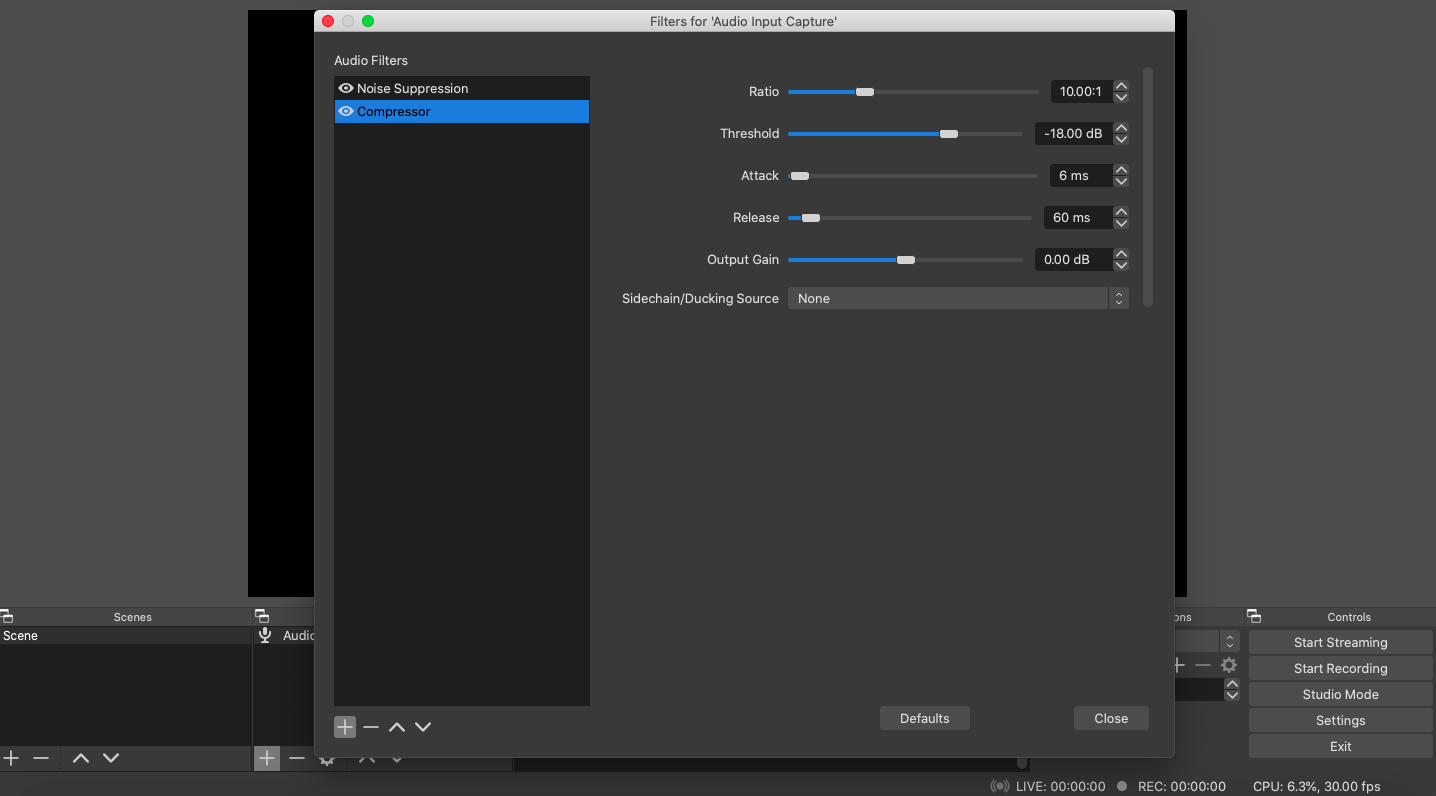Move selected filter down in list
The width and height of the screenshot is (1436, 796).
(x=423, y=727)
